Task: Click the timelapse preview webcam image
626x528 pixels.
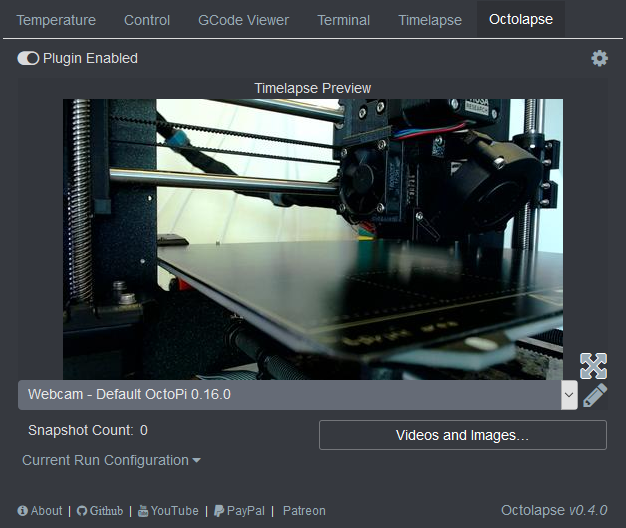Action: 313,239
